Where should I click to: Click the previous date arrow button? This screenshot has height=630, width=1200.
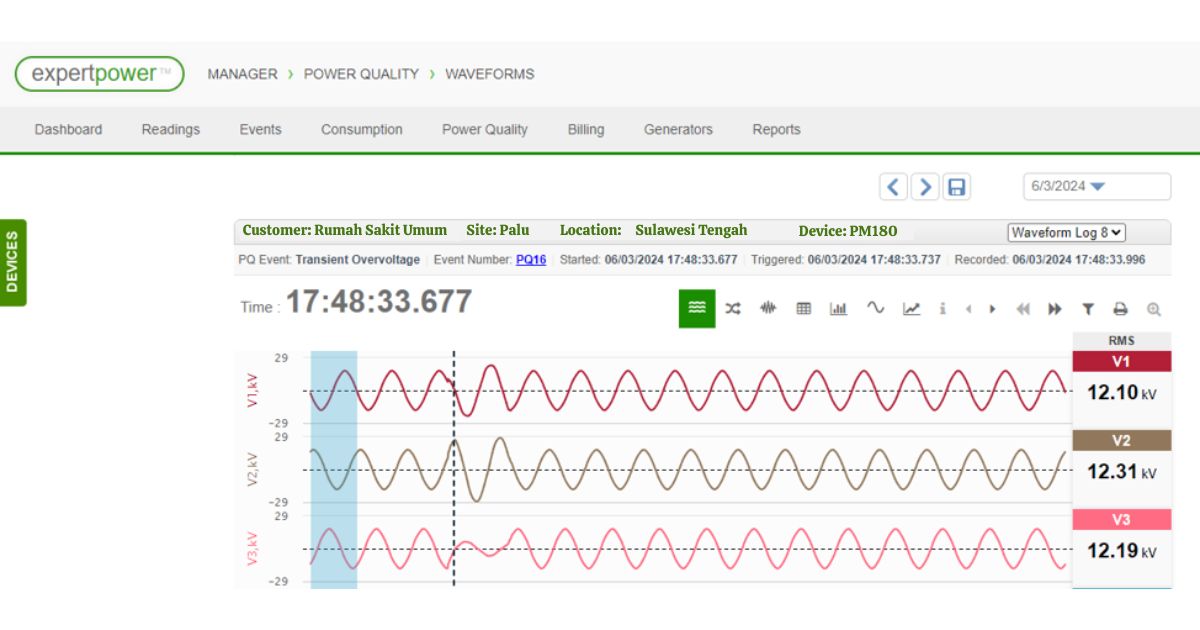pos(893,187)
